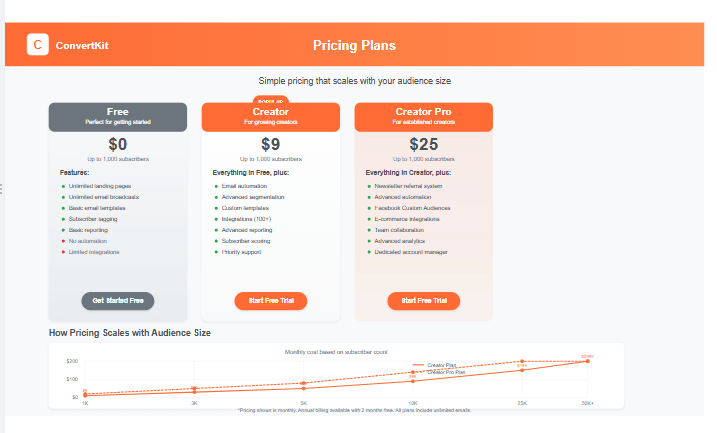Image resolution: width=717 pixels, height=433 pixels.
Task: Click the $9 Creator price
Action: point(270,144)
